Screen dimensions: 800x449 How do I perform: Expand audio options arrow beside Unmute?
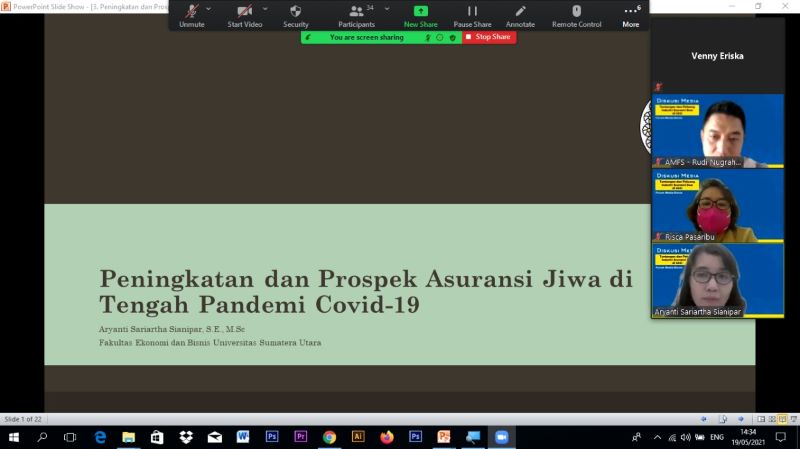209,9
